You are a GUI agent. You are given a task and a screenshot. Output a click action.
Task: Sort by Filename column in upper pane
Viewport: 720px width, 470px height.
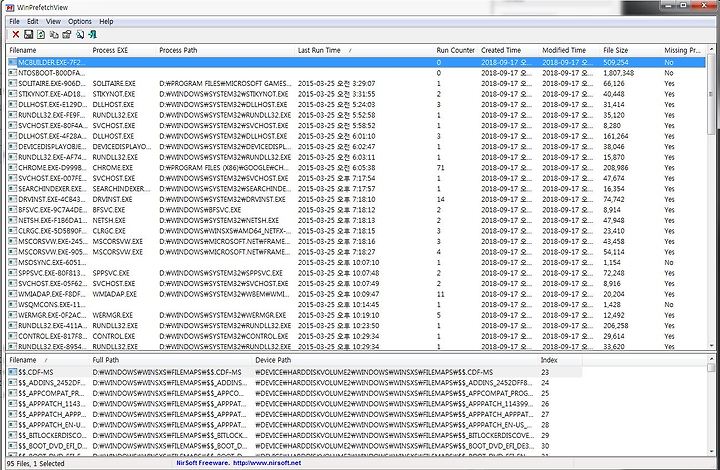[x=48, y=50]
